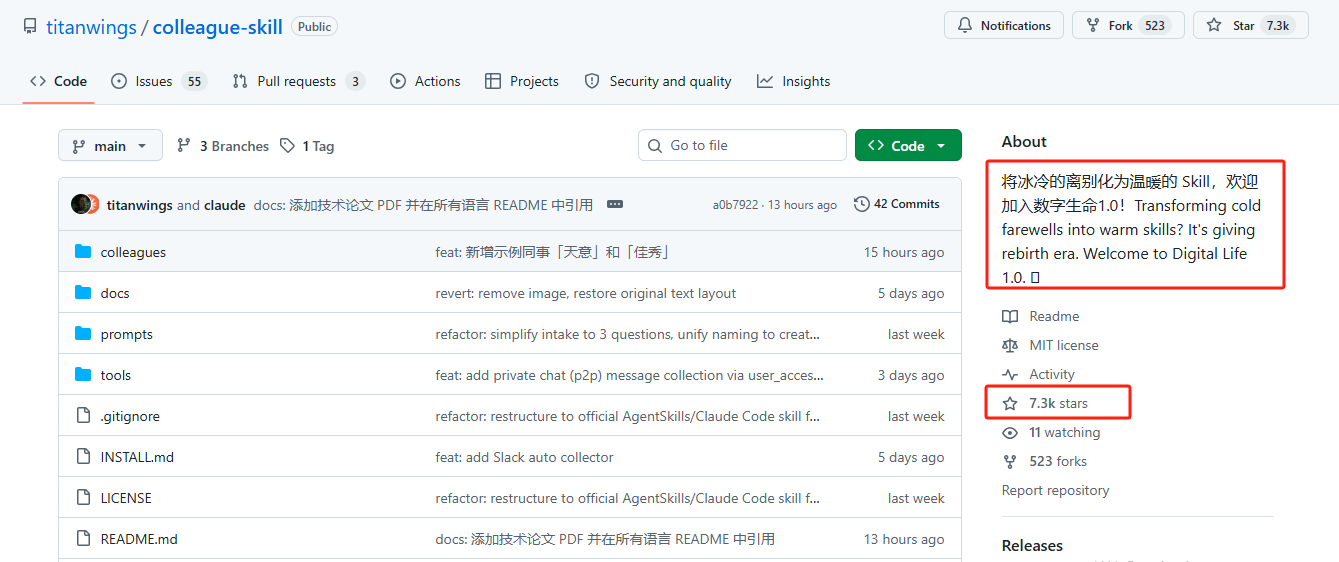Open the Notifications subscription button

[1003, 26]
